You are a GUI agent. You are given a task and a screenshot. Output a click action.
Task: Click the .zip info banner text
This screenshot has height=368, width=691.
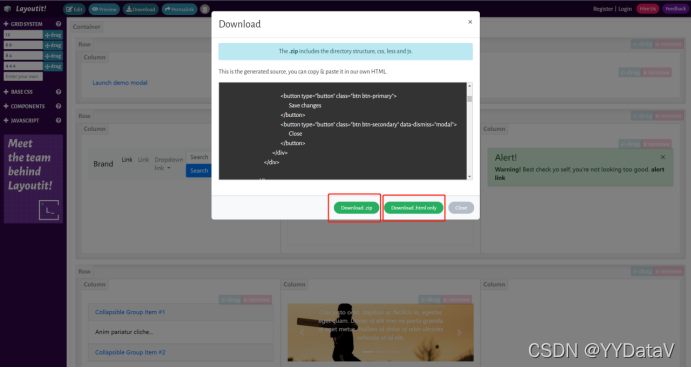(346, 52)
